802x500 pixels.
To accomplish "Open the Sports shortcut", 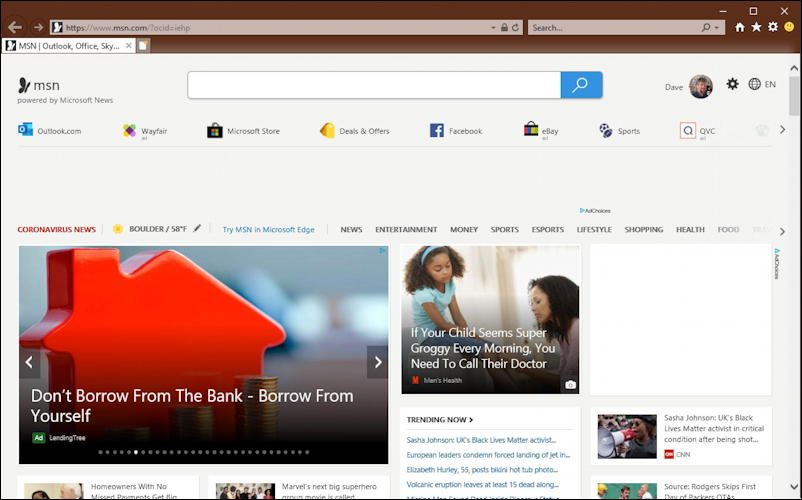I will [x=619, y=131].
